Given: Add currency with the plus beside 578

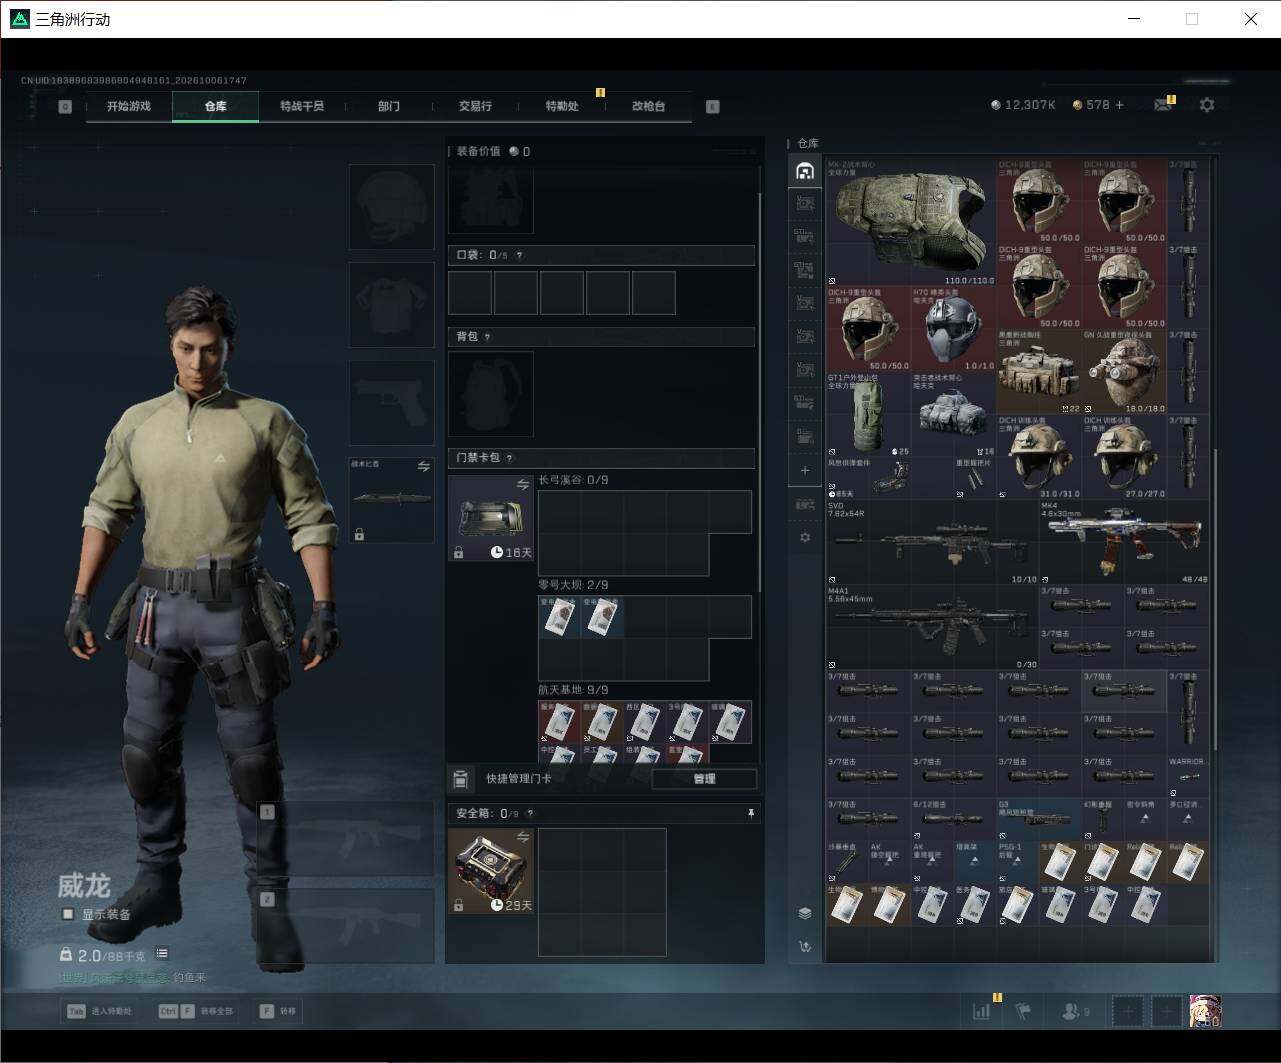Looking at the screenshot, I should pos(1119,105).
